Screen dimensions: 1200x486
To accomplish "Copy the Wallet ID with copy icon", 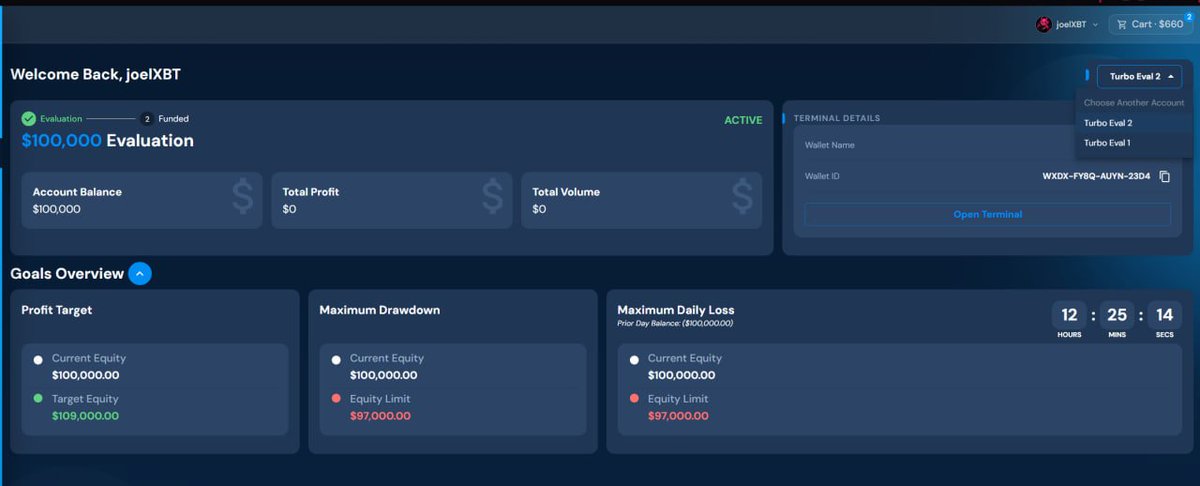I will point(1164,176).
